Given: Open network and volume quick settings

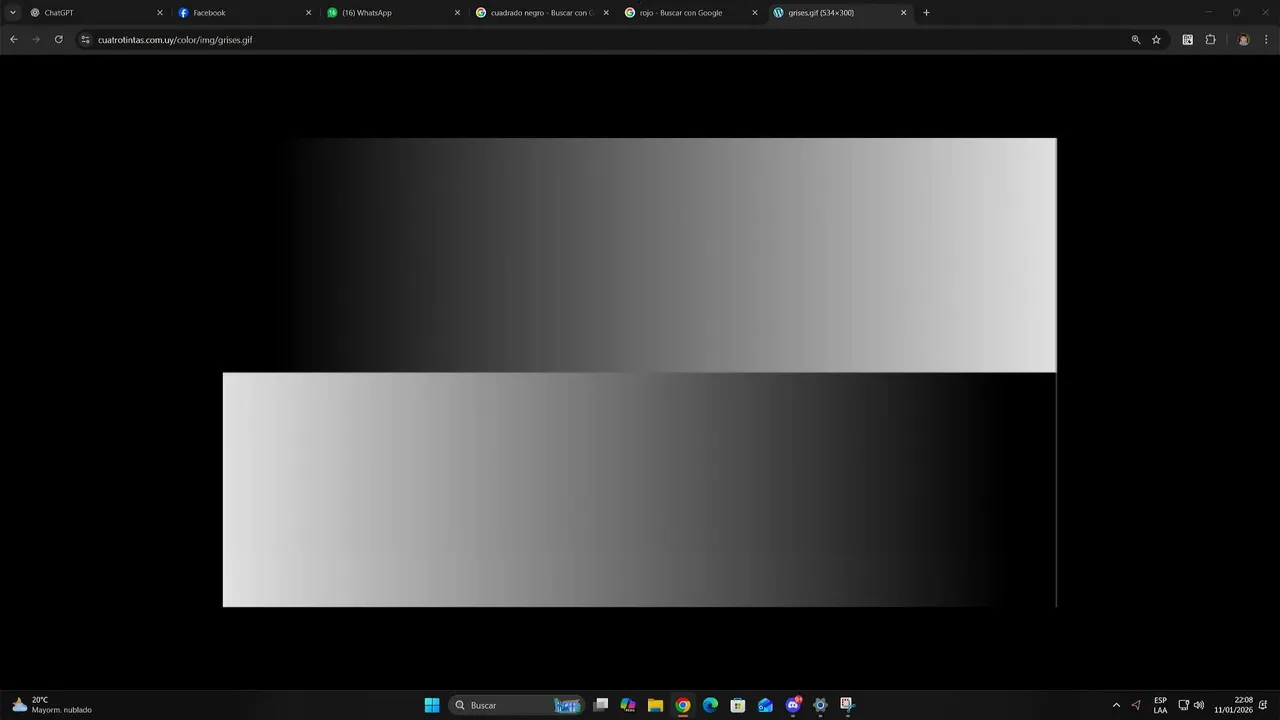Looking at the screenshot, I should [1191, 705].
